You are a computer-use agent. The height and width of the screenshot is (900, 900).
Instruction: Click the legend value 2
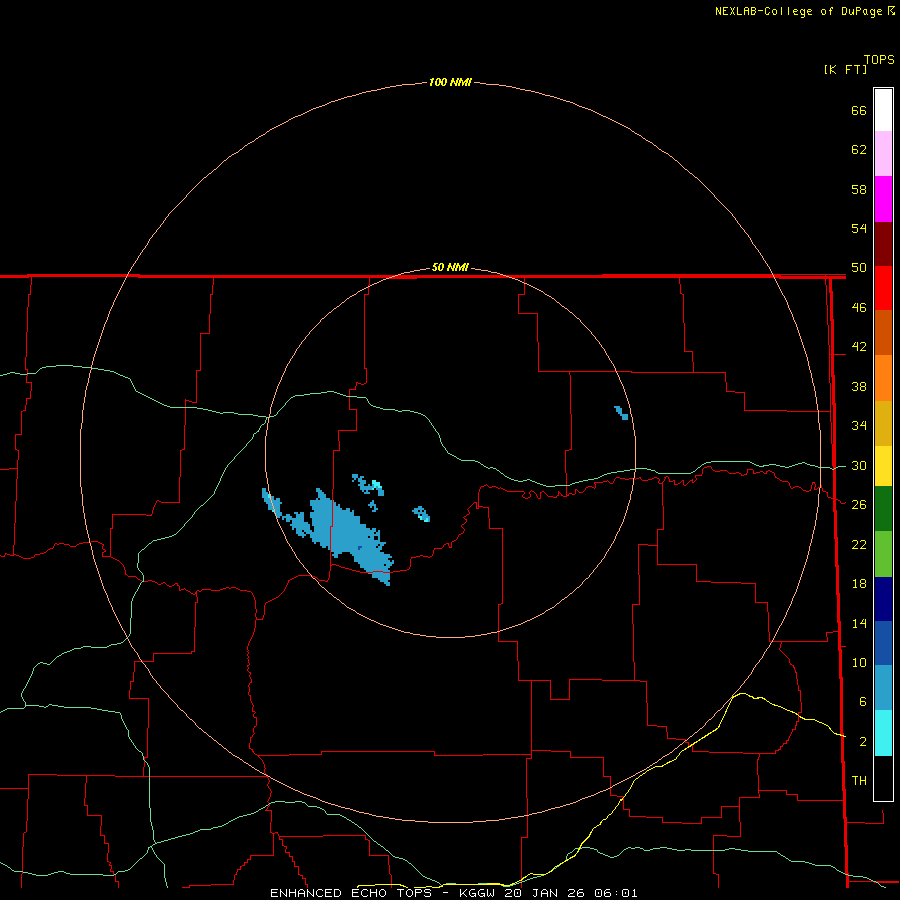(863, 742)
